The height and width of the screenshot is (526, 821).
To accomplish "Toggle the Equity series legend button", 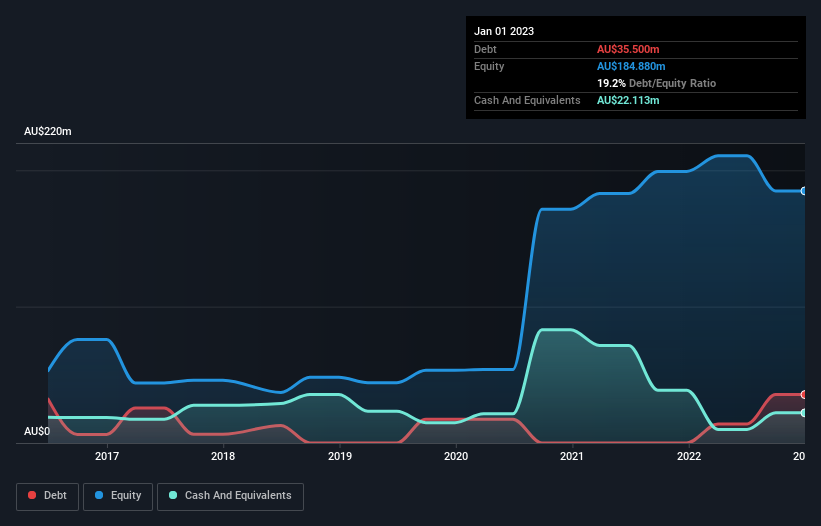I will 118,496.
